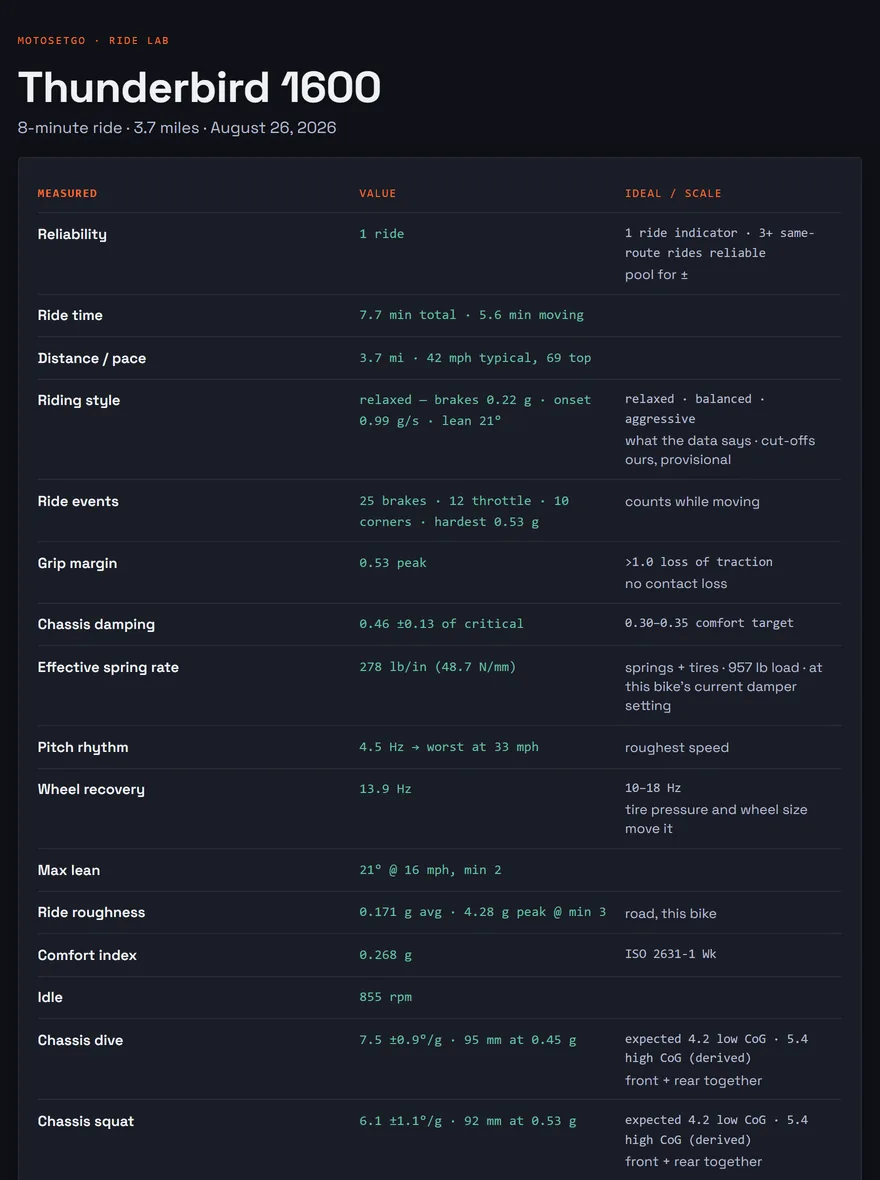The width and height of the screenshot is (880, 1180).
Task: Select the Max lean label
Action: pos(69,870)
